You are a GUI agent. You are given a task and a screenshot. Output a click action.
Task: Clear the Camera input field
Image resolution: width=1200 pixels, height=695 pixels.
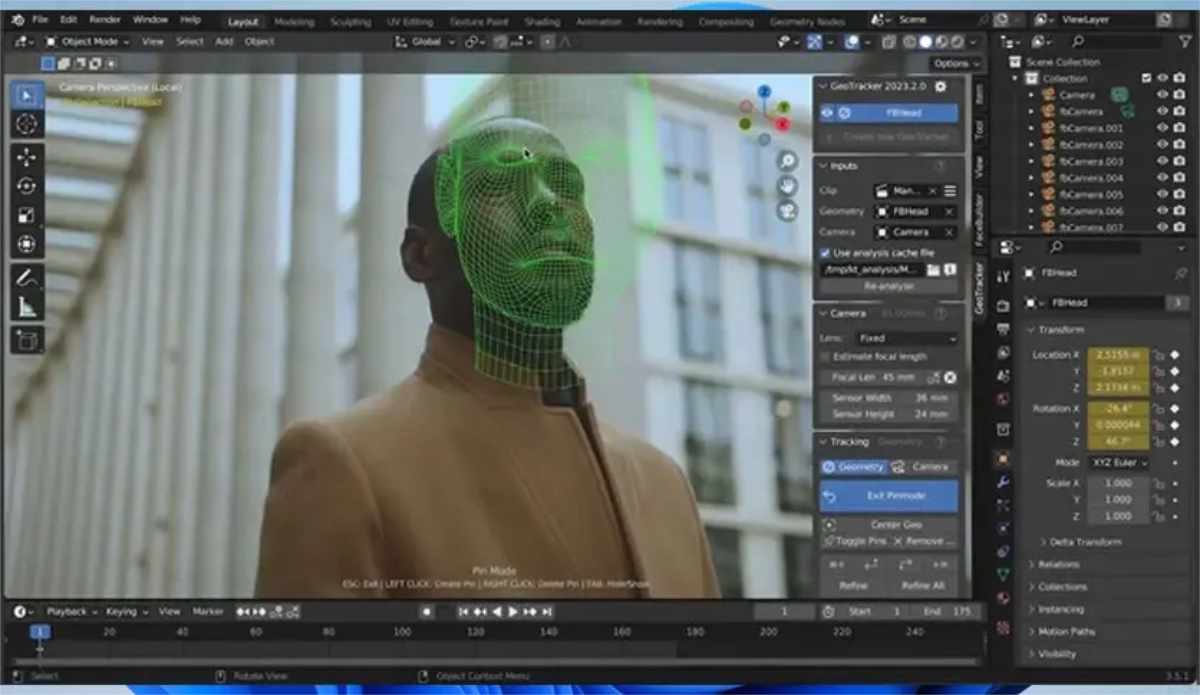click(949, 232)
